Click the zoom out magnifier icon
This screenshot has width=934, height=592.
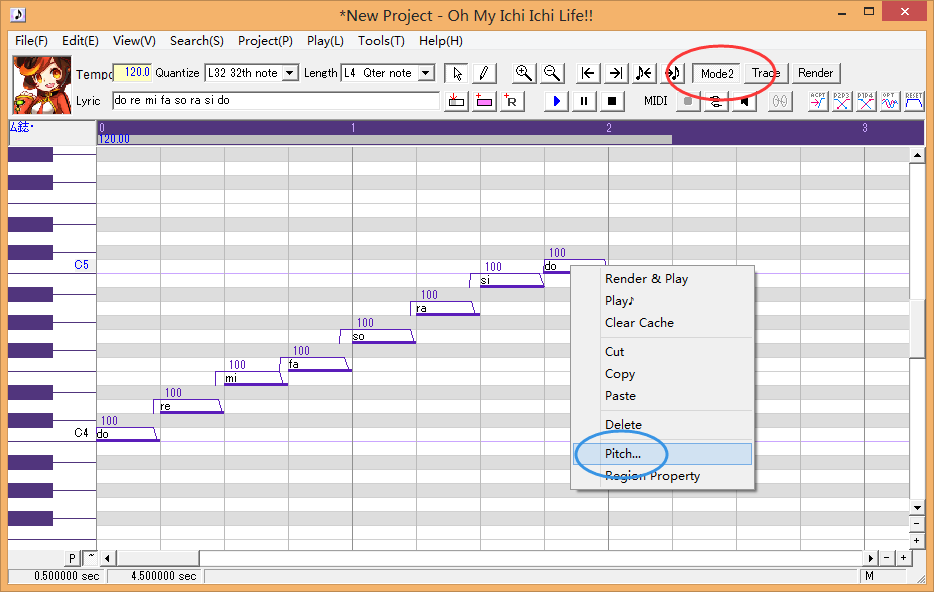551,73
